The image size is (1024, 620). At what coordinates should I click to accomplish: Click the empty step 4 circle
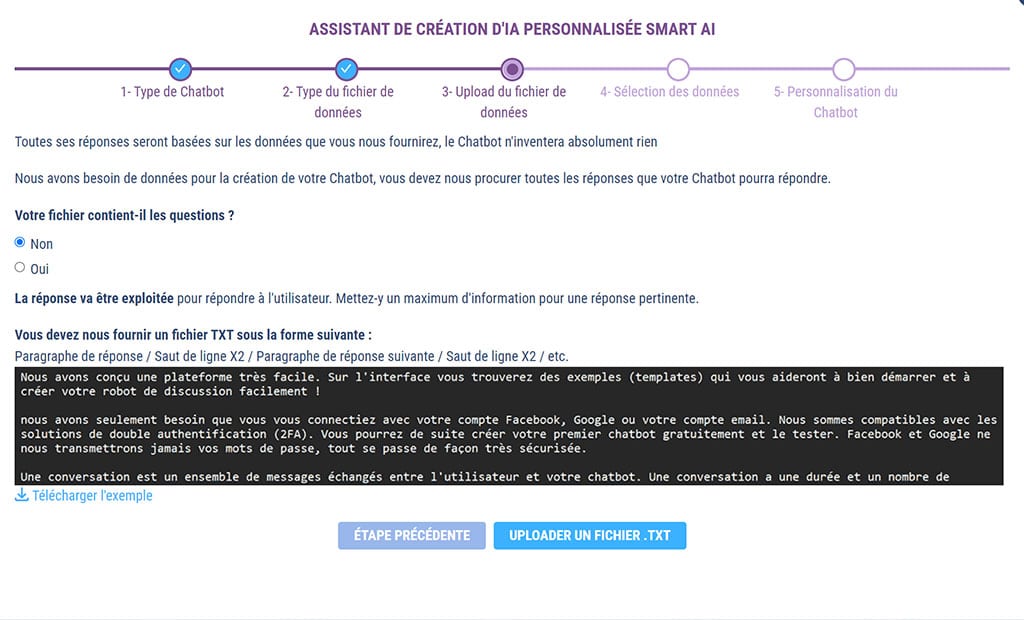(x=678, y=69)
